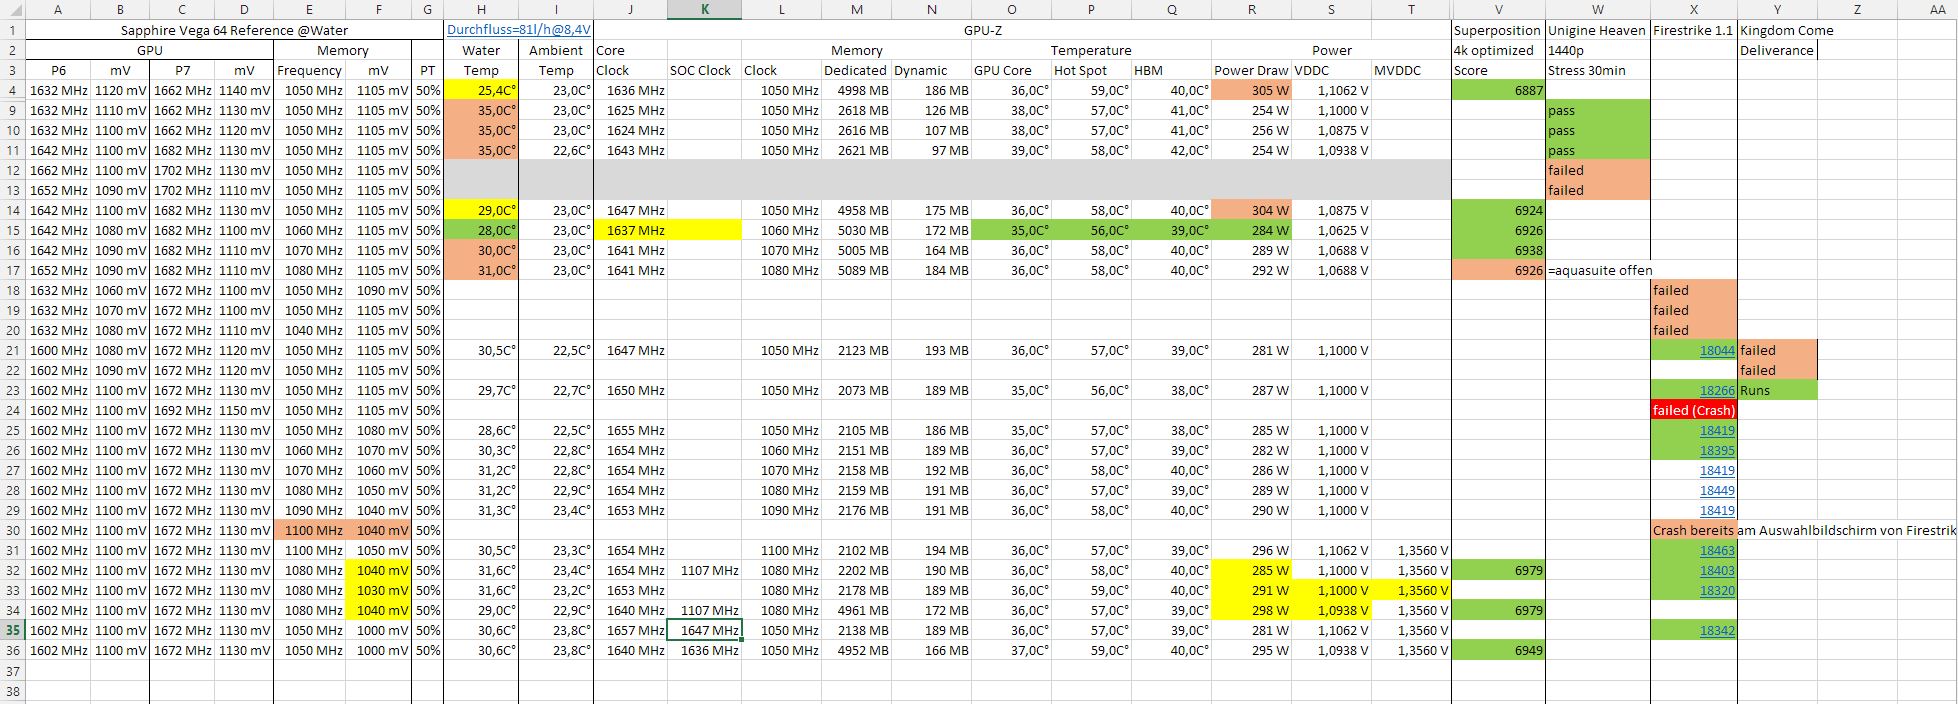Viewport: 1958px width, 704px height.
Task: Select the Superposition score '6949' cell
Action: point(1498,650)
